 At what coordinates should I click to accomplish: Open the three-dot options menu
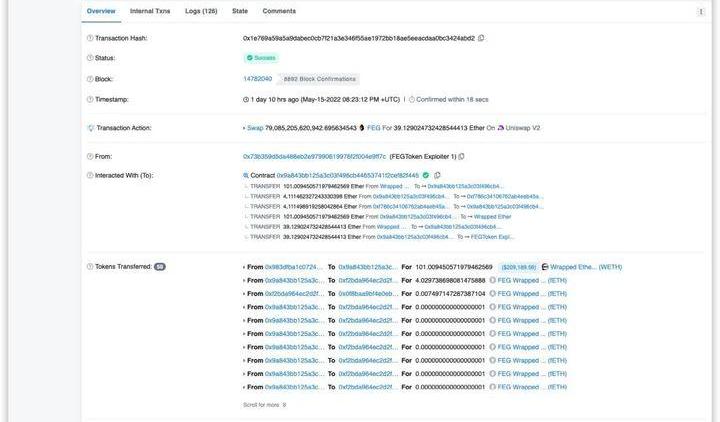pyautogui.click(x=700, y=11)
